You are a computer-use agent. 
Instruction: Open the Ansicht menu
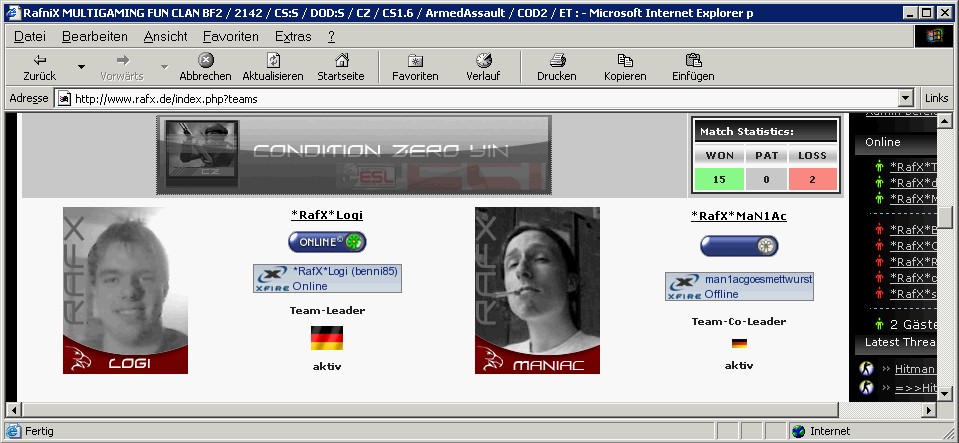(166, 37)
